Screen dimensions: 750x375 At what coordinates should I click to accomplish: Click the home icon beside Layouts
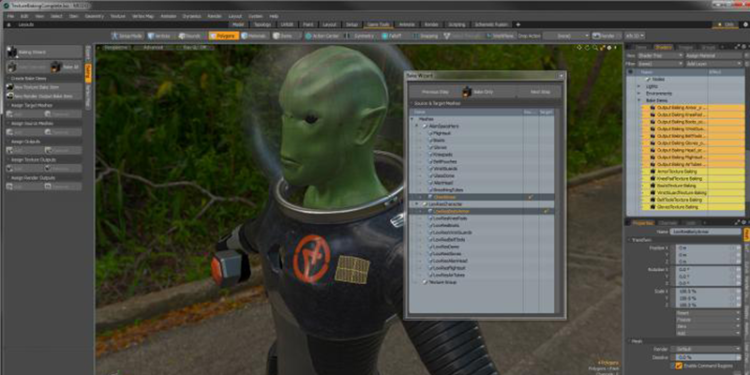[9, 24]
